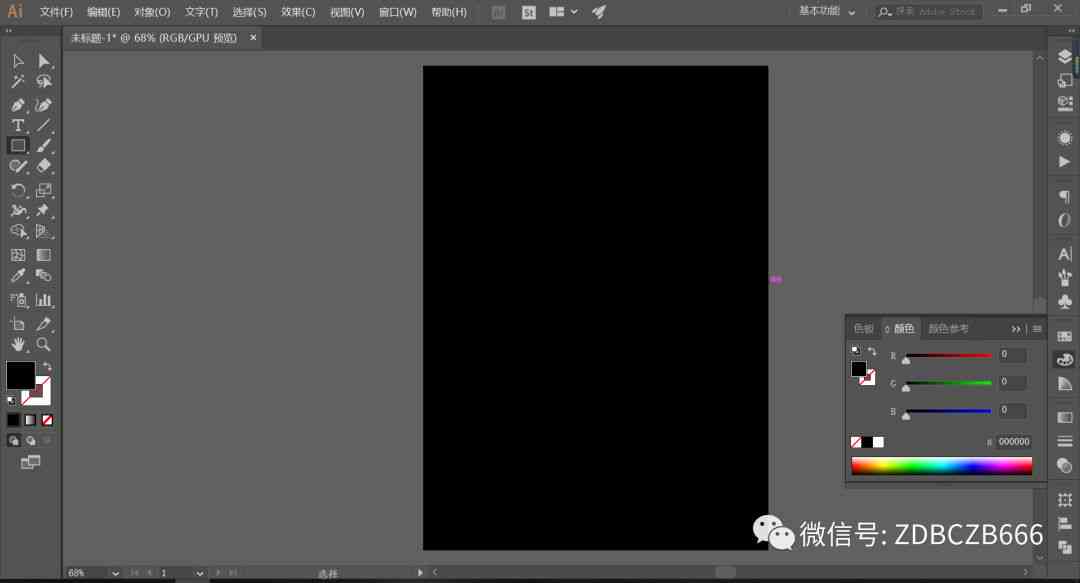Choose the Mesh tool

click(x=18, y=255)
